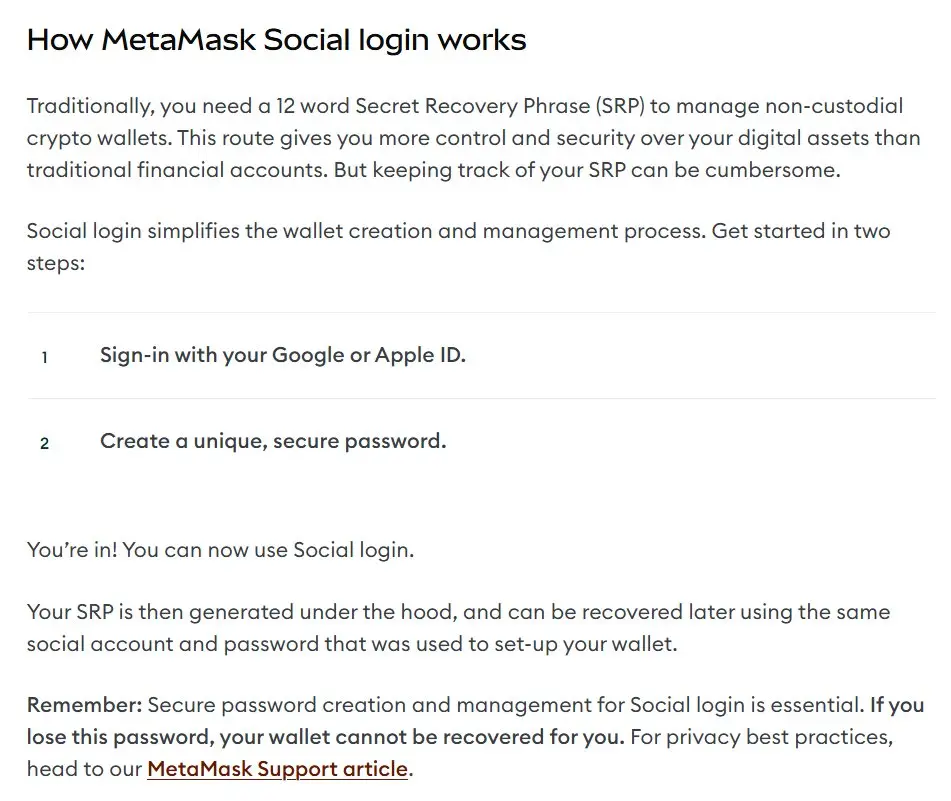Click 'For privacy best practices' sentence
This screenshot has width=951, height=801.
762,737
